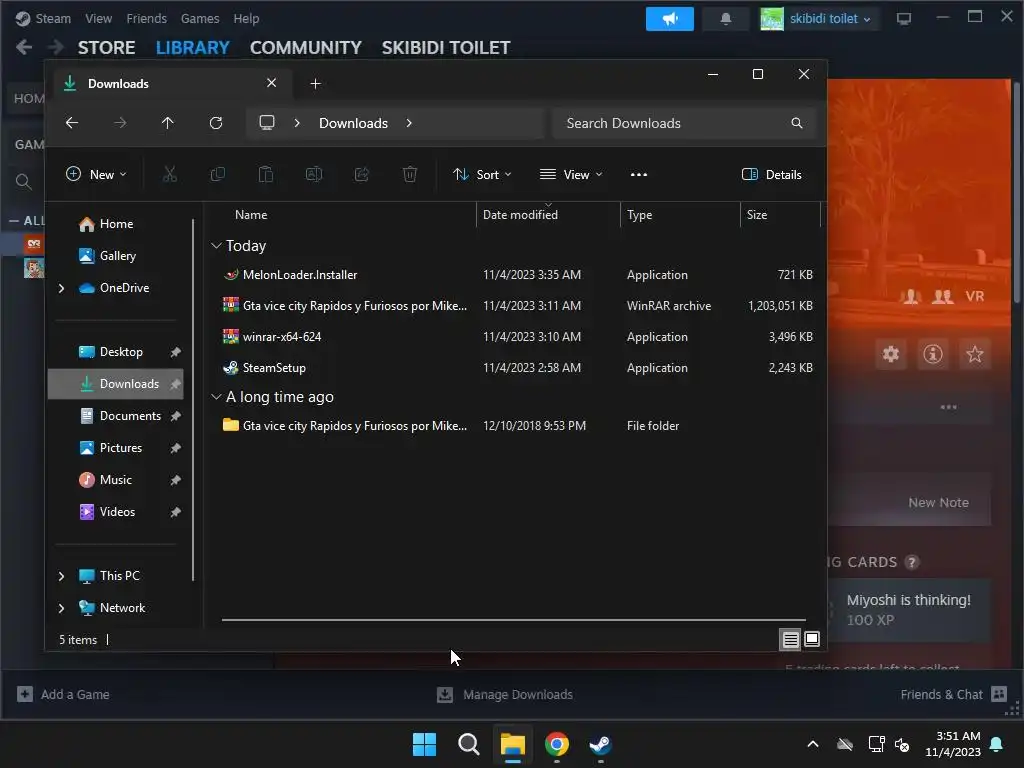Switch to details list view layout

tap(790, 639)
